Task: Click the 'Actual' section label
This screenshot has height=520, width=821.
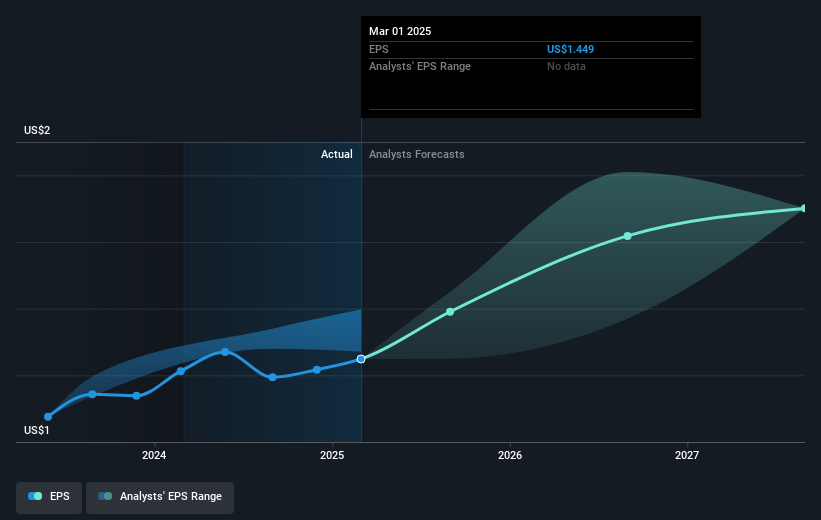Action: 337,154
